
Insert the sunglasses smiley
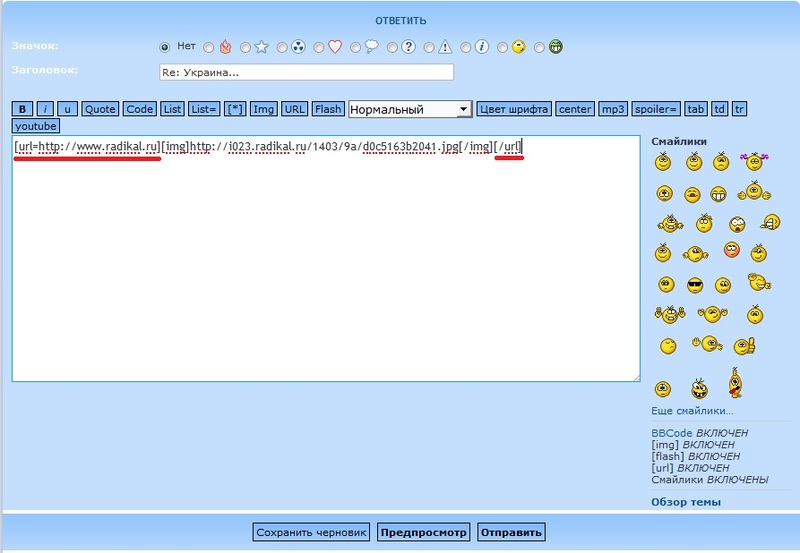pyautogui.click(x=694, y=285)
